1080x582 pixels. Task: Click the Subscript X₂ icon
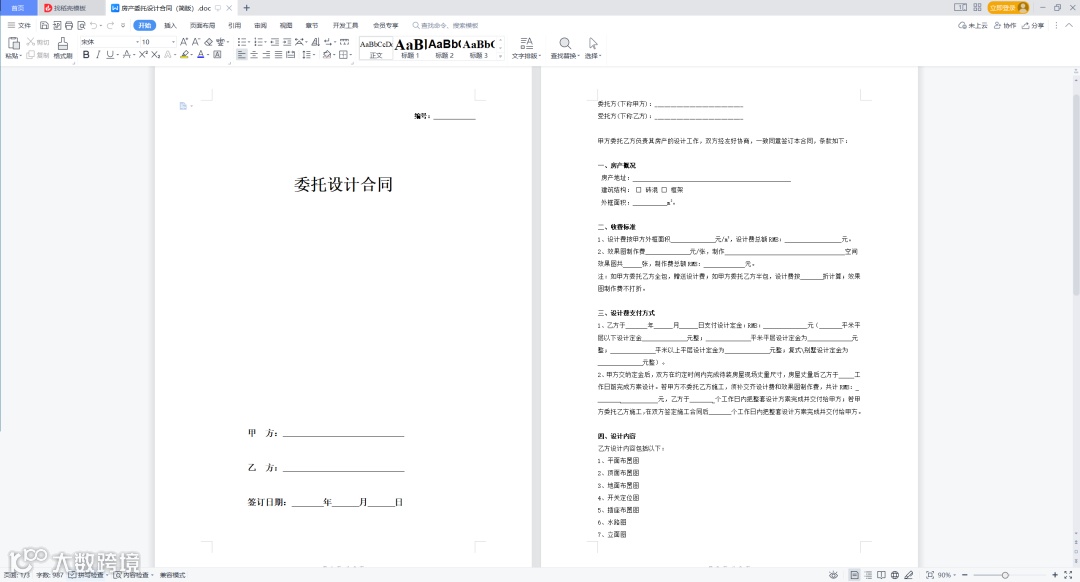pyautogui.click(x=156, y=54)
